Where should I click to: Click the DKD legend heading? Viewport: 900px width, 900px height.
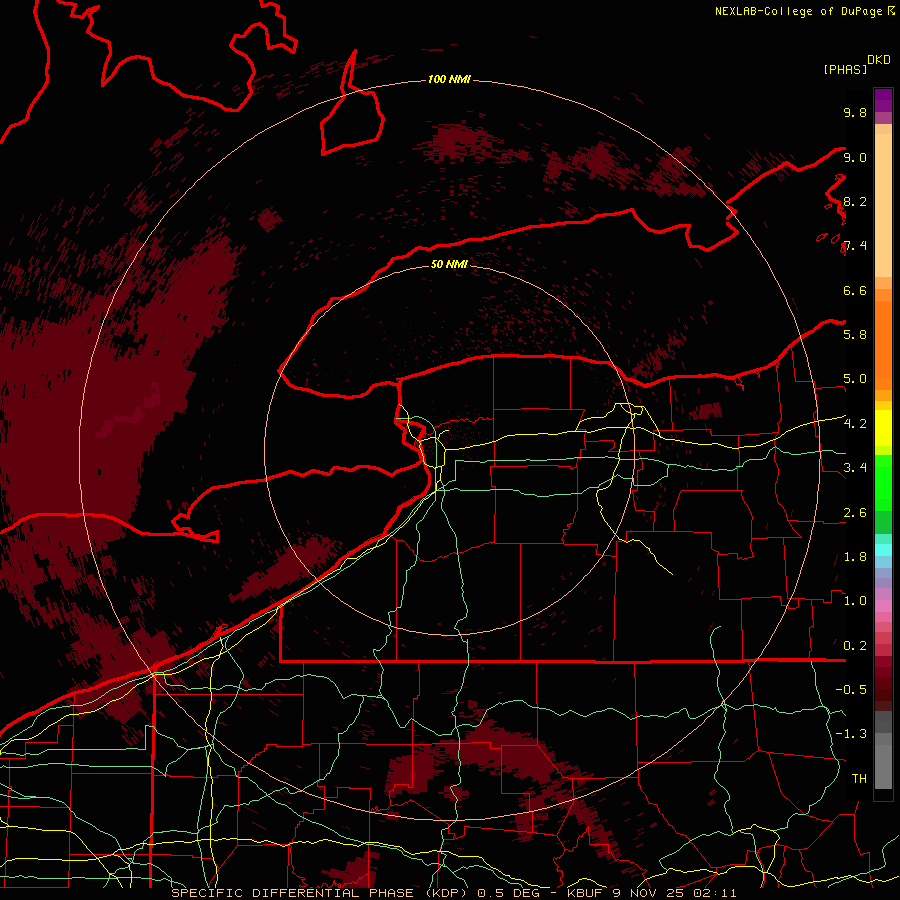[x=879, y=60]
